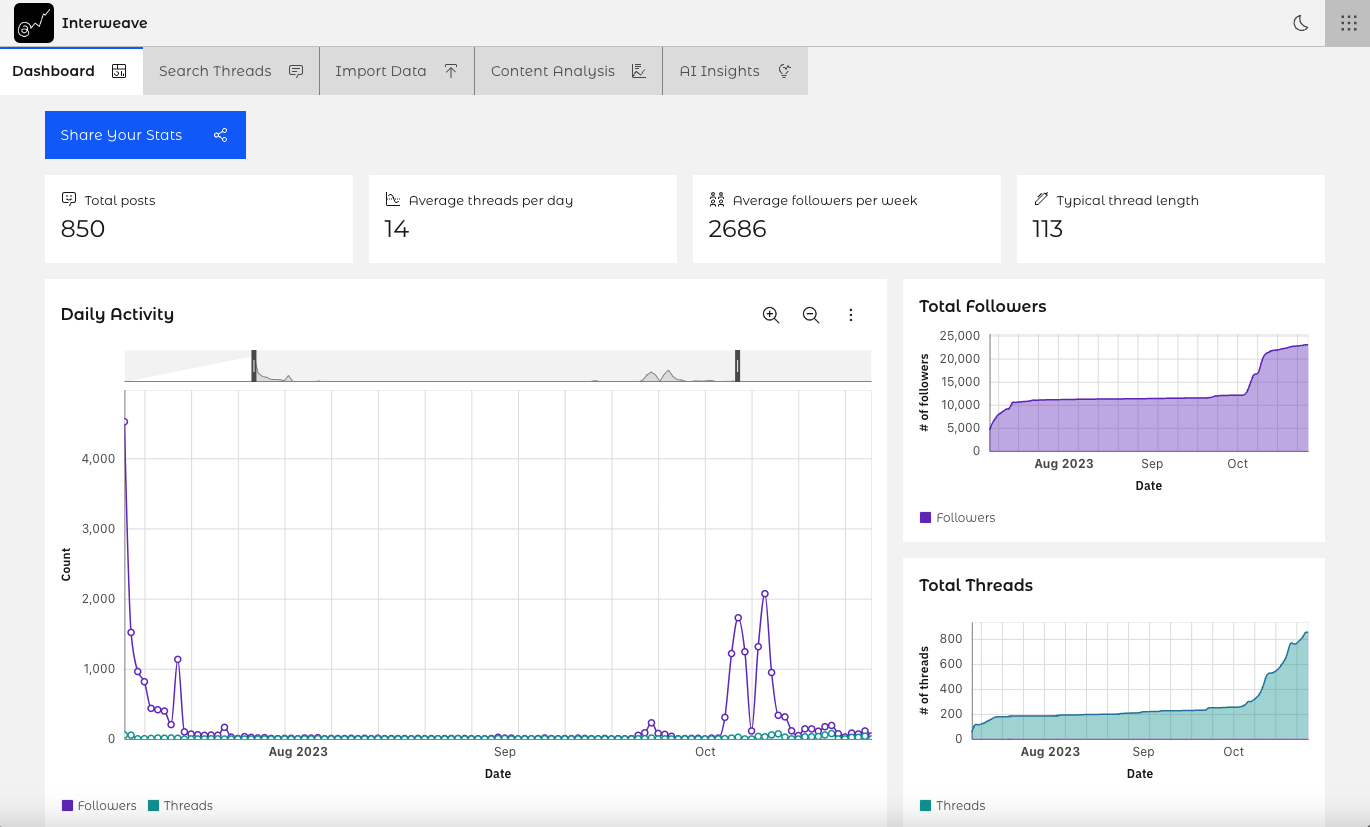Viewport: 1370px width, 827px height.
Task: Click the Typical thread length pencil icon
Action: coord(1041,199)
